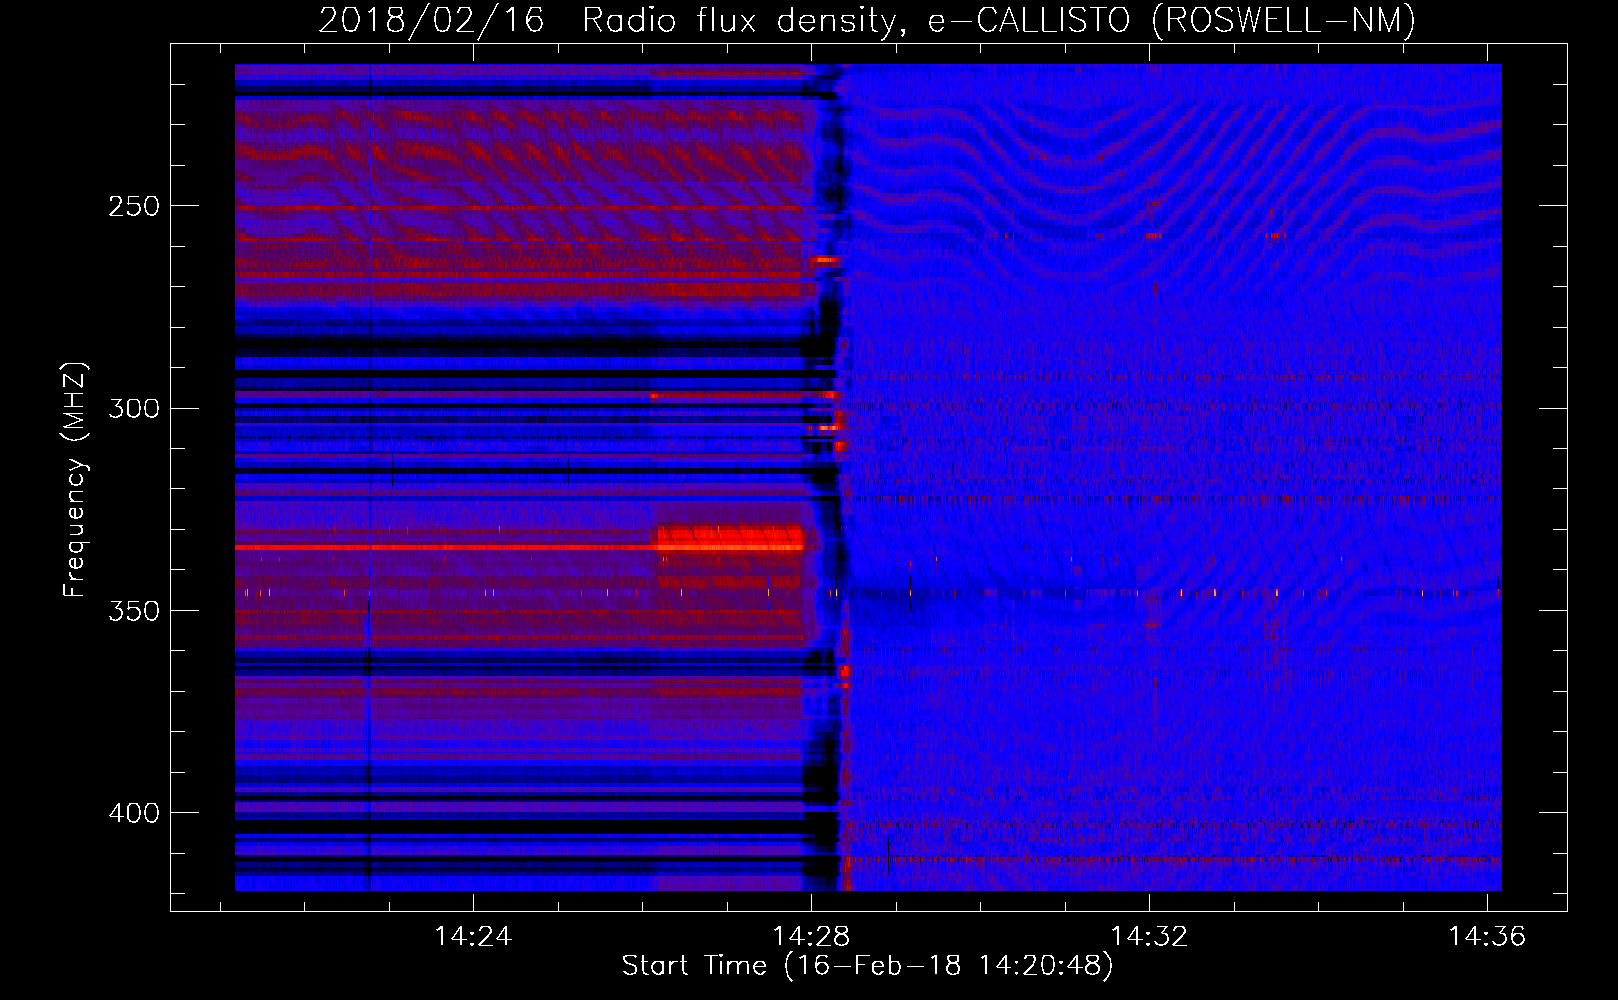Click the 'Frequency (MHZ)' axis label
The width and height of the screenshot is (1618, 1000).
pos(75,480)
